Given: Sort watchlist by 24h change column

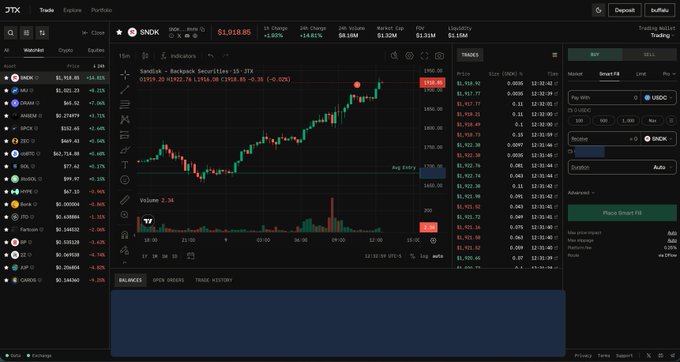Looking at the screenshot, I should coord(98,66).
